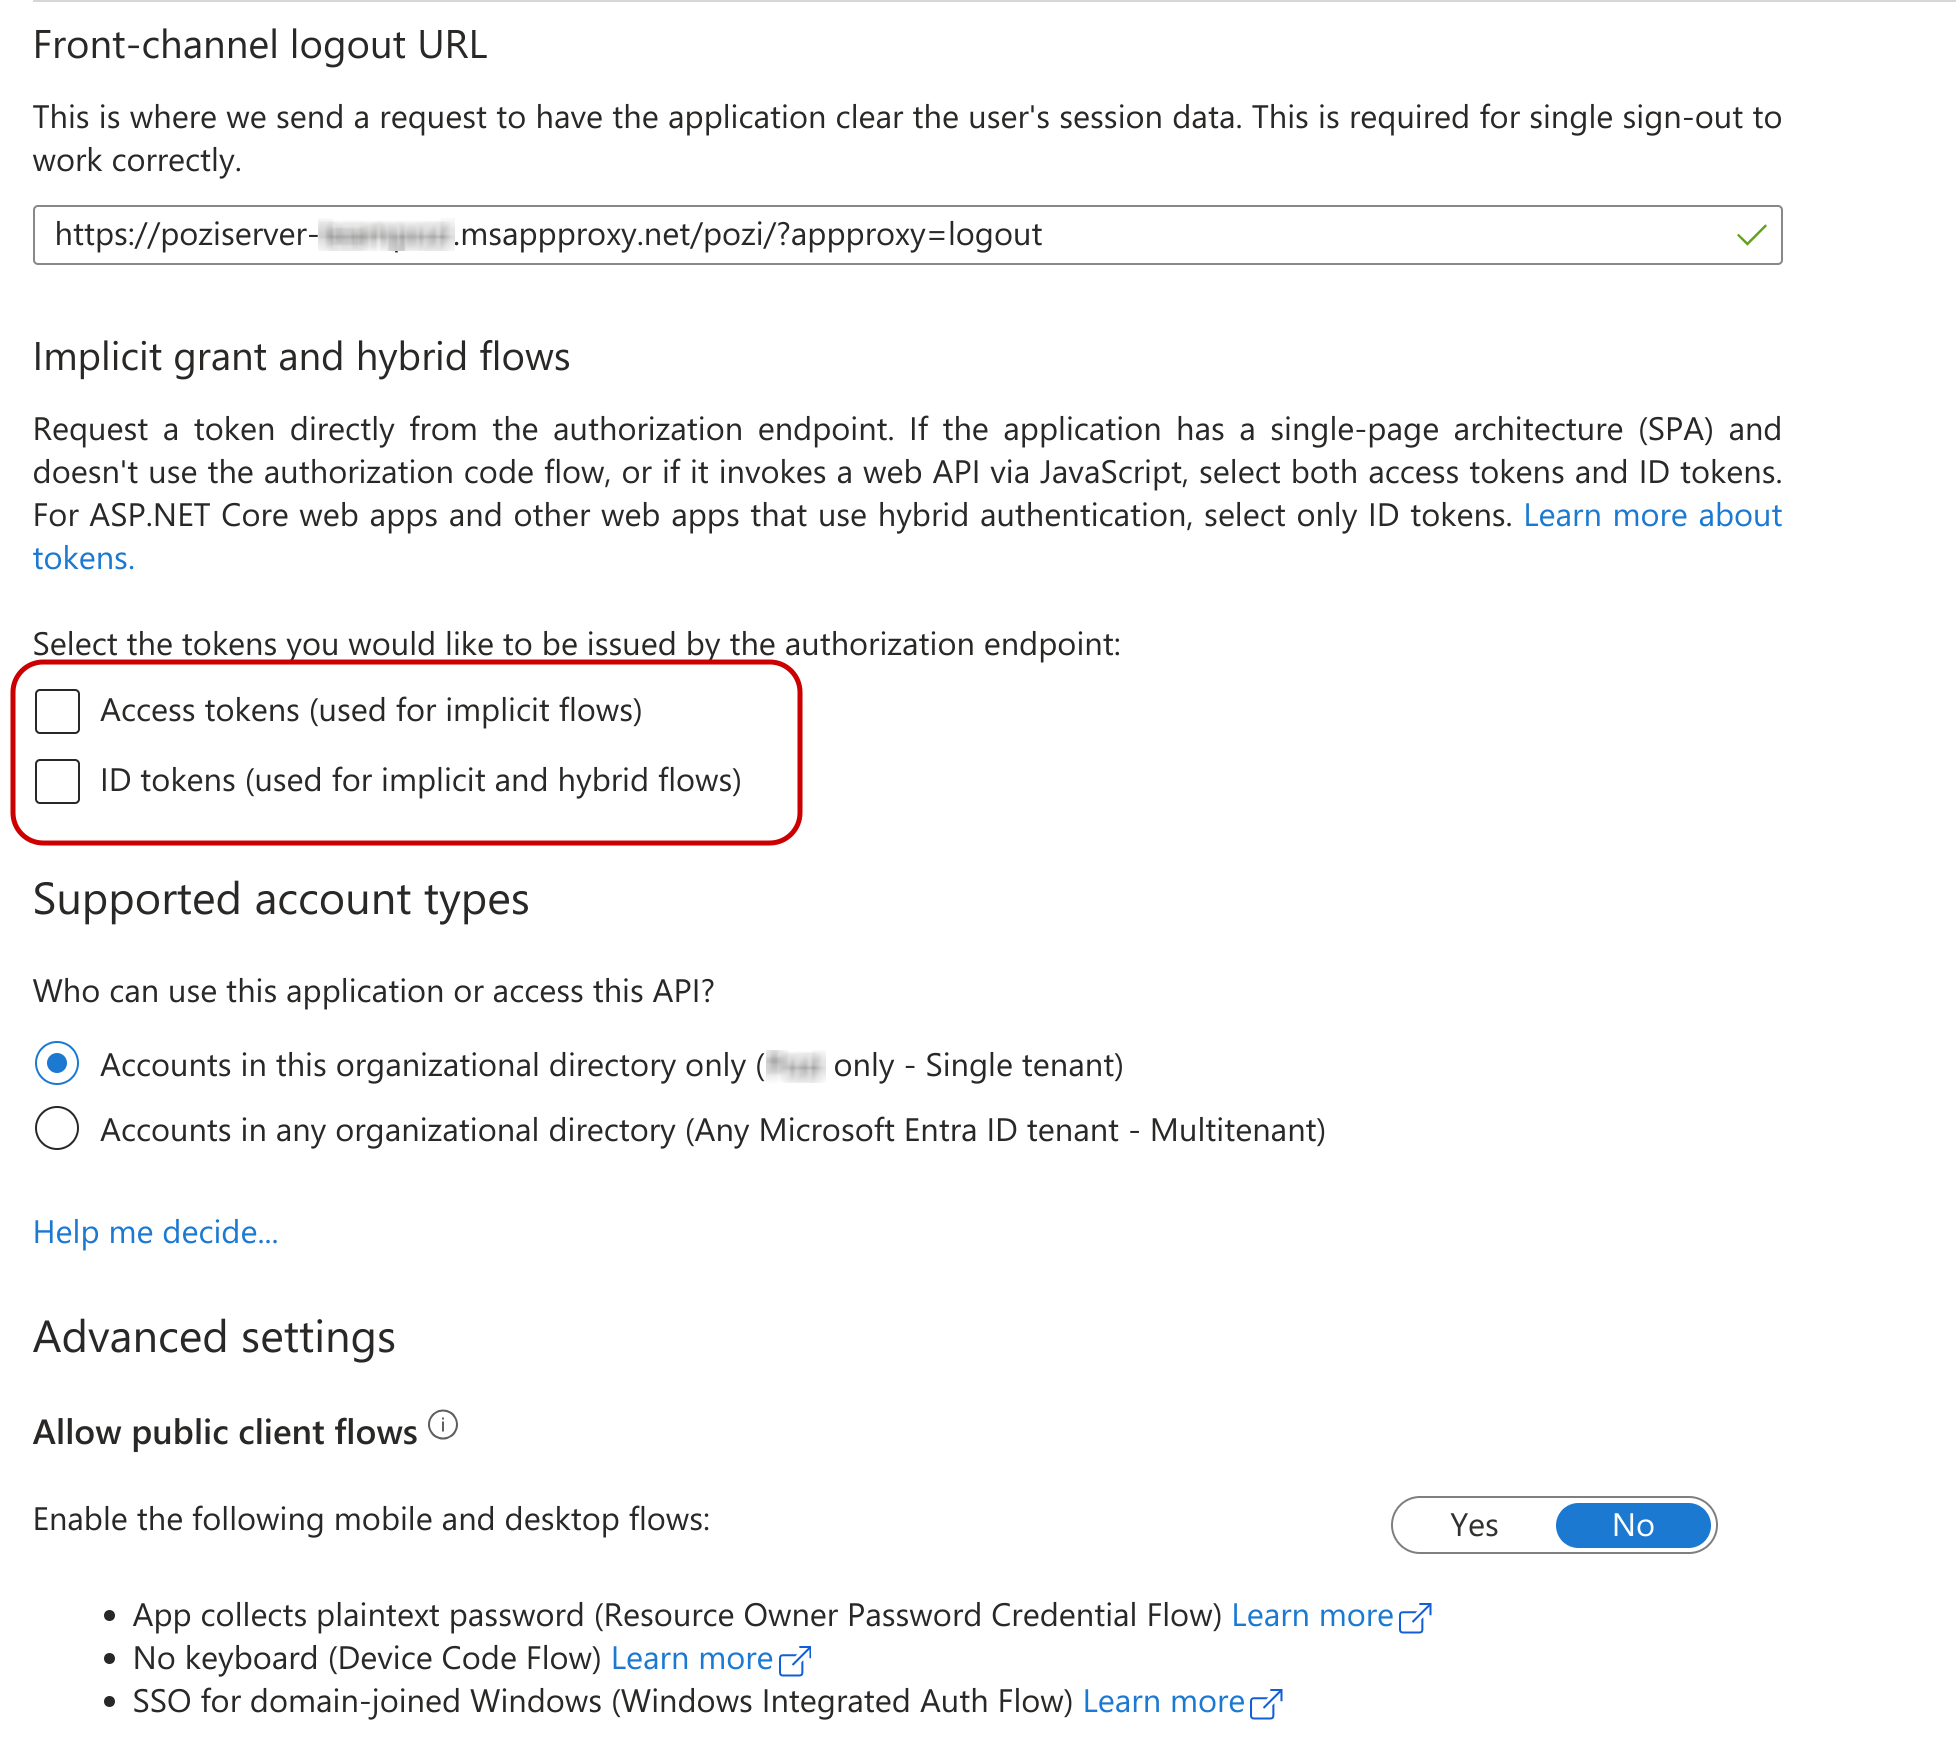The width and height of the screenshot is (1956, 1752).
Task: Open Learn more for Device Code Flow
Action: [692, 1659]
